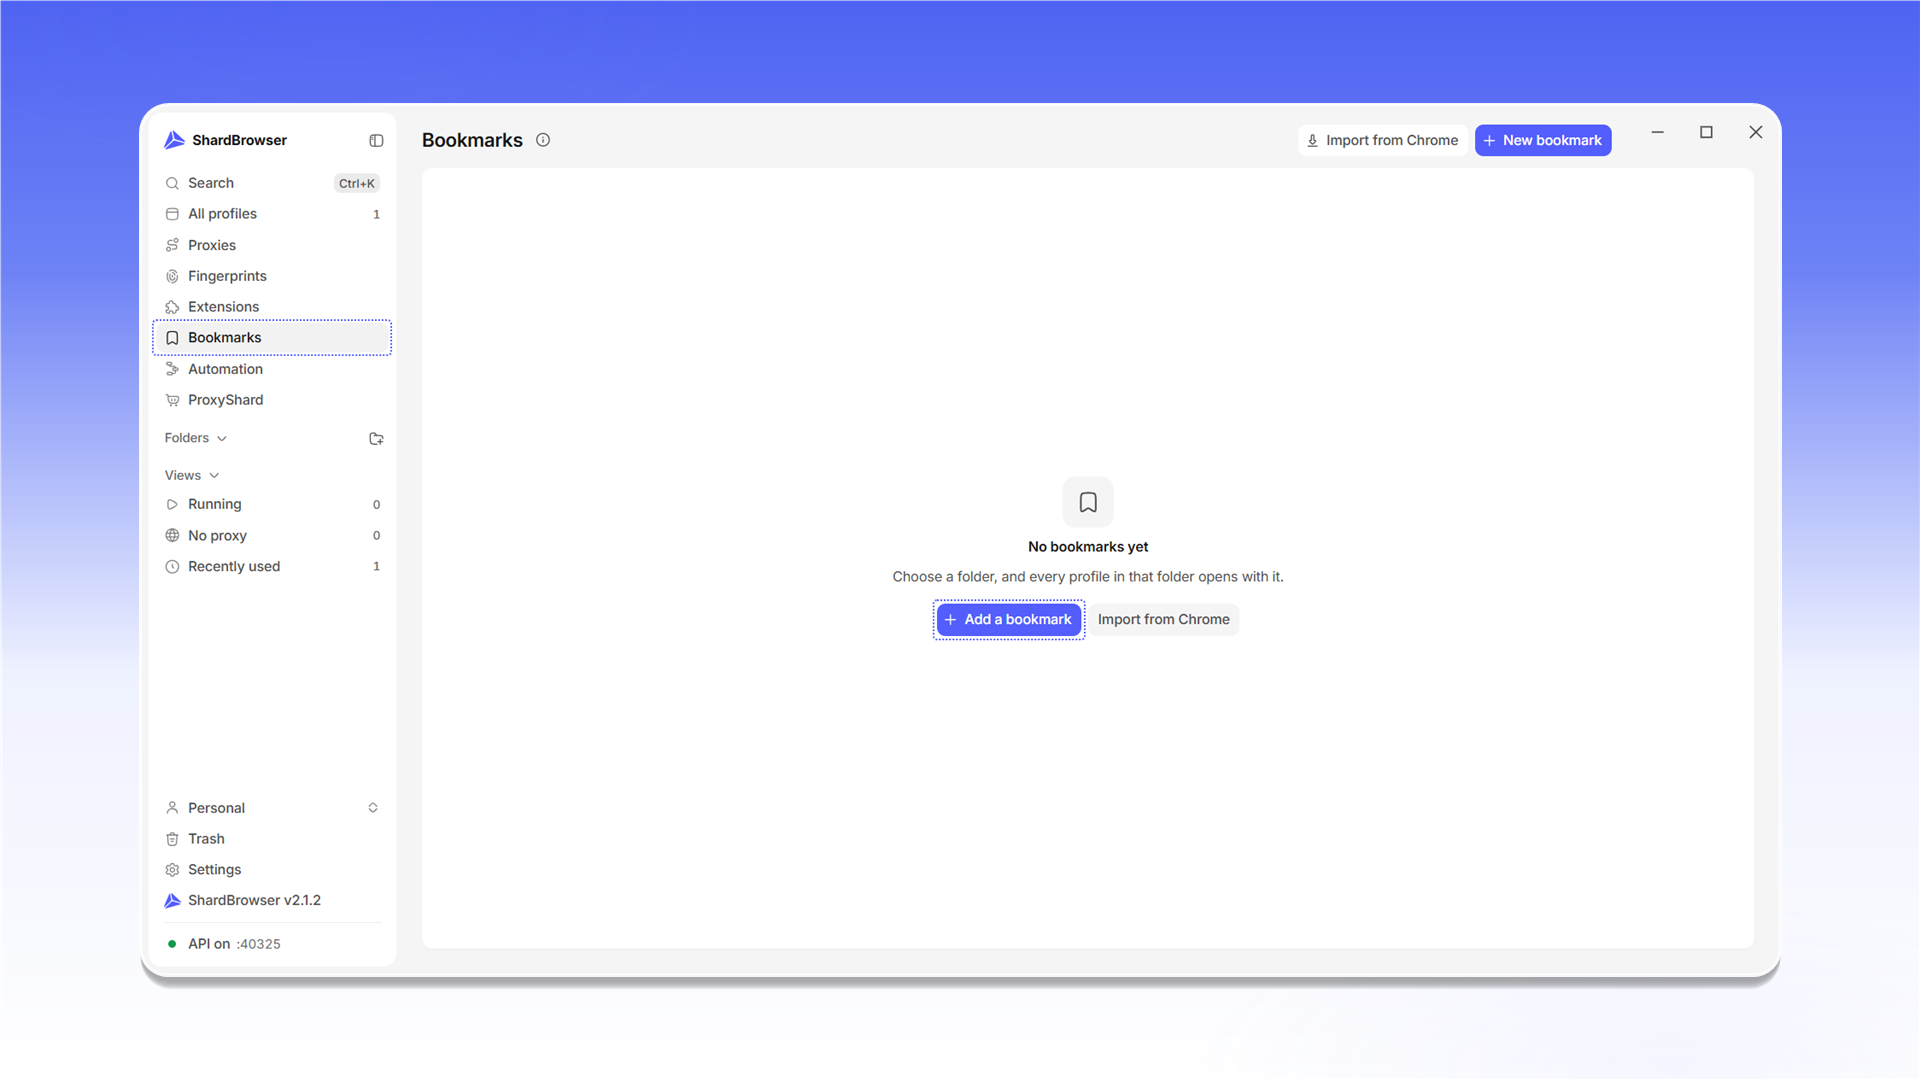Click the New bookmark button
The image size is (1920, 1080).
click(1543, 140)
